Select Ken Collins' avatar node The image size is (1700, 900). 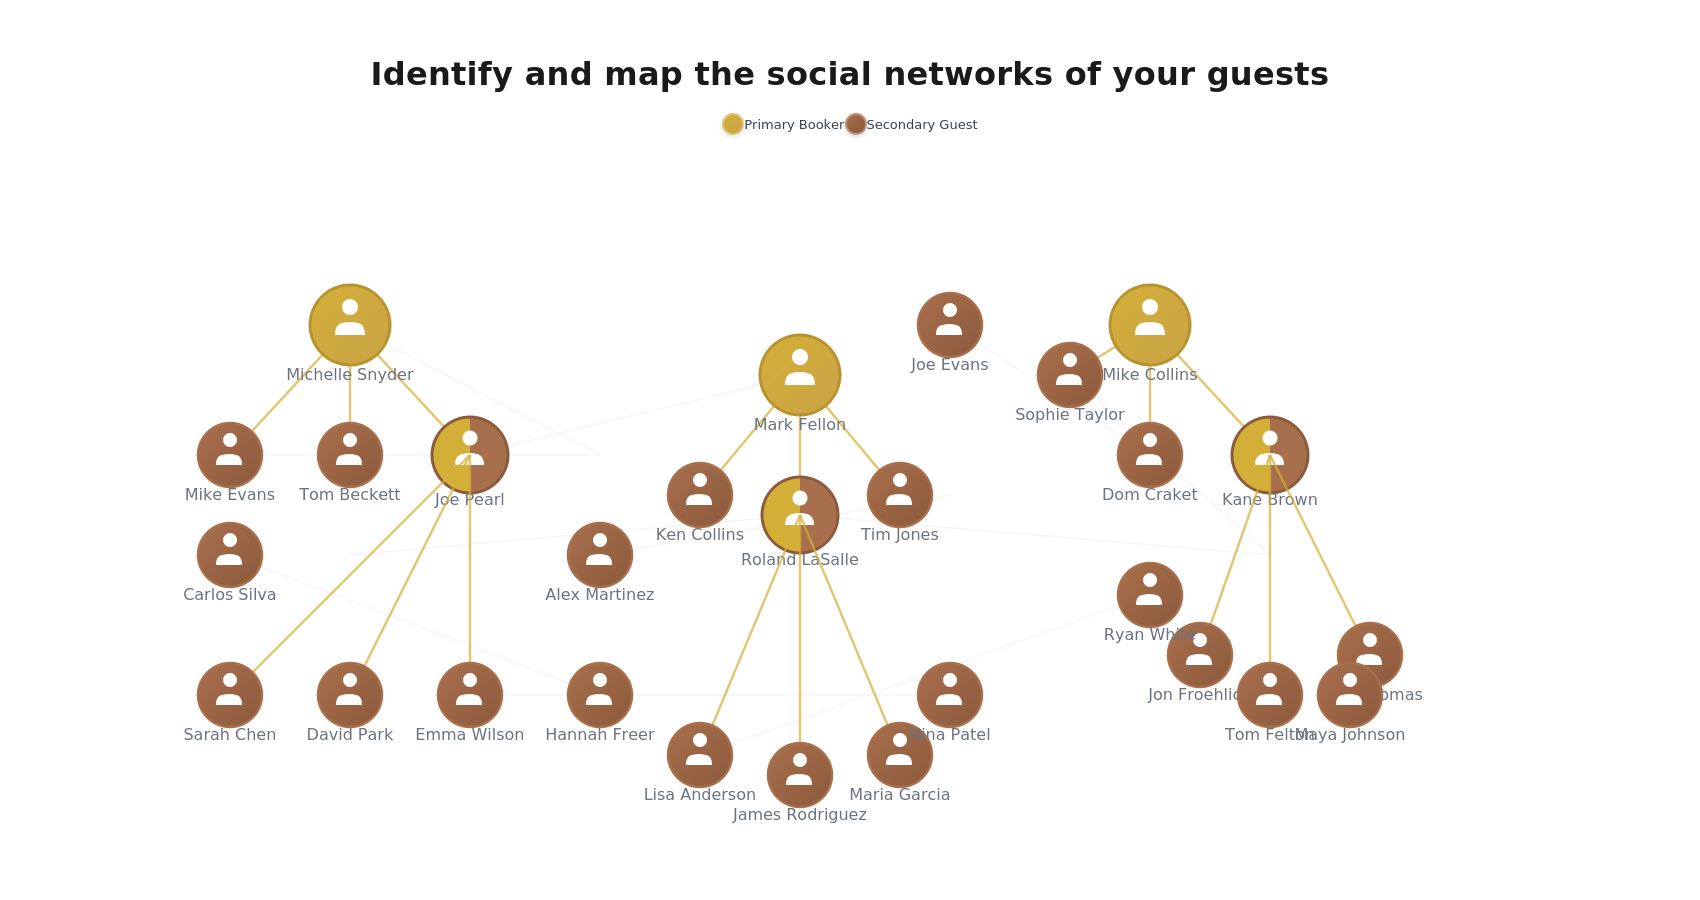pos(700,495)
